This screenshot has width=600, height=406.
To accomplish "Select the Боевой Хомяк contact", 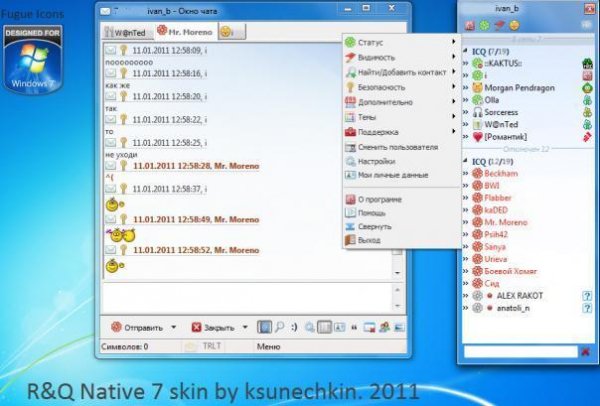I will click(510, 271).
